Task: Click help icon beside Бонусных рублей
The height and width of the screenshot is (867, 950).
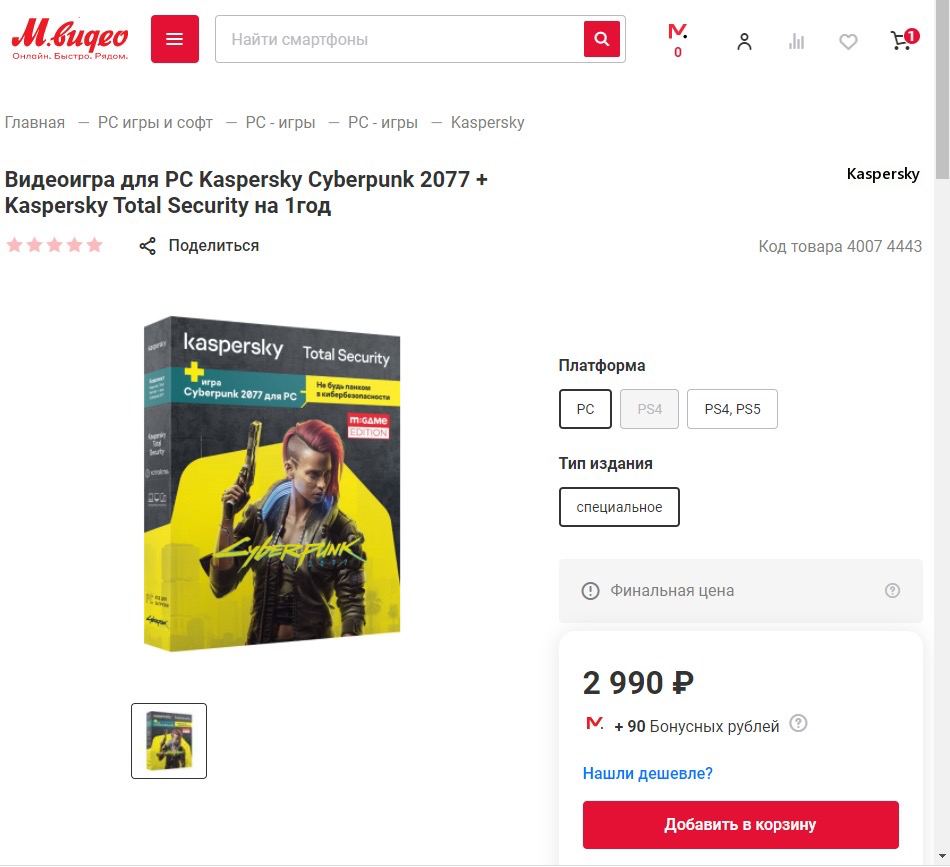Action: [799, 723]
